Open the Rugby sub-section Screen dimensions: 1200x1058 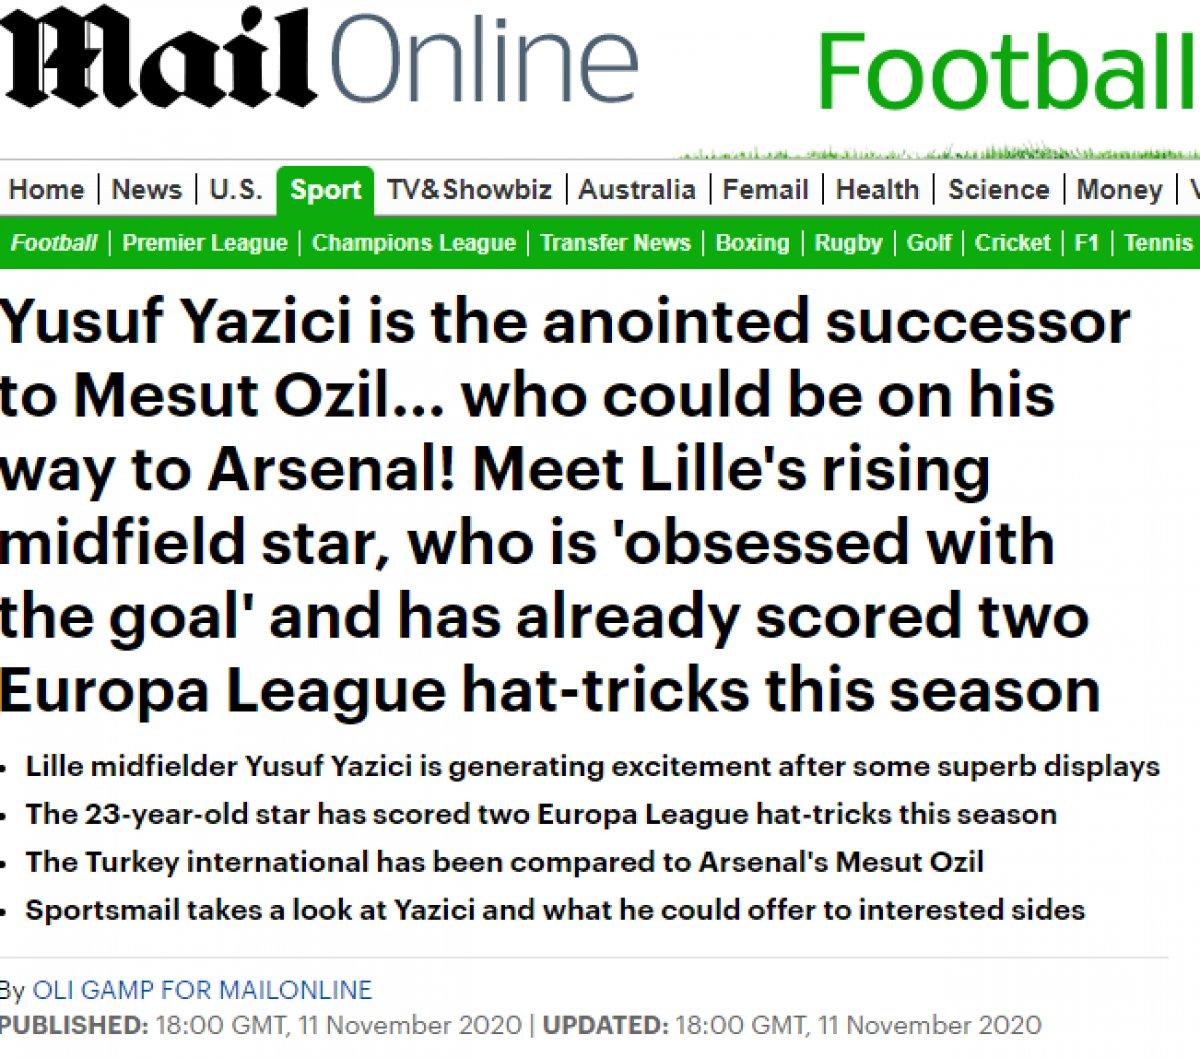848,243
